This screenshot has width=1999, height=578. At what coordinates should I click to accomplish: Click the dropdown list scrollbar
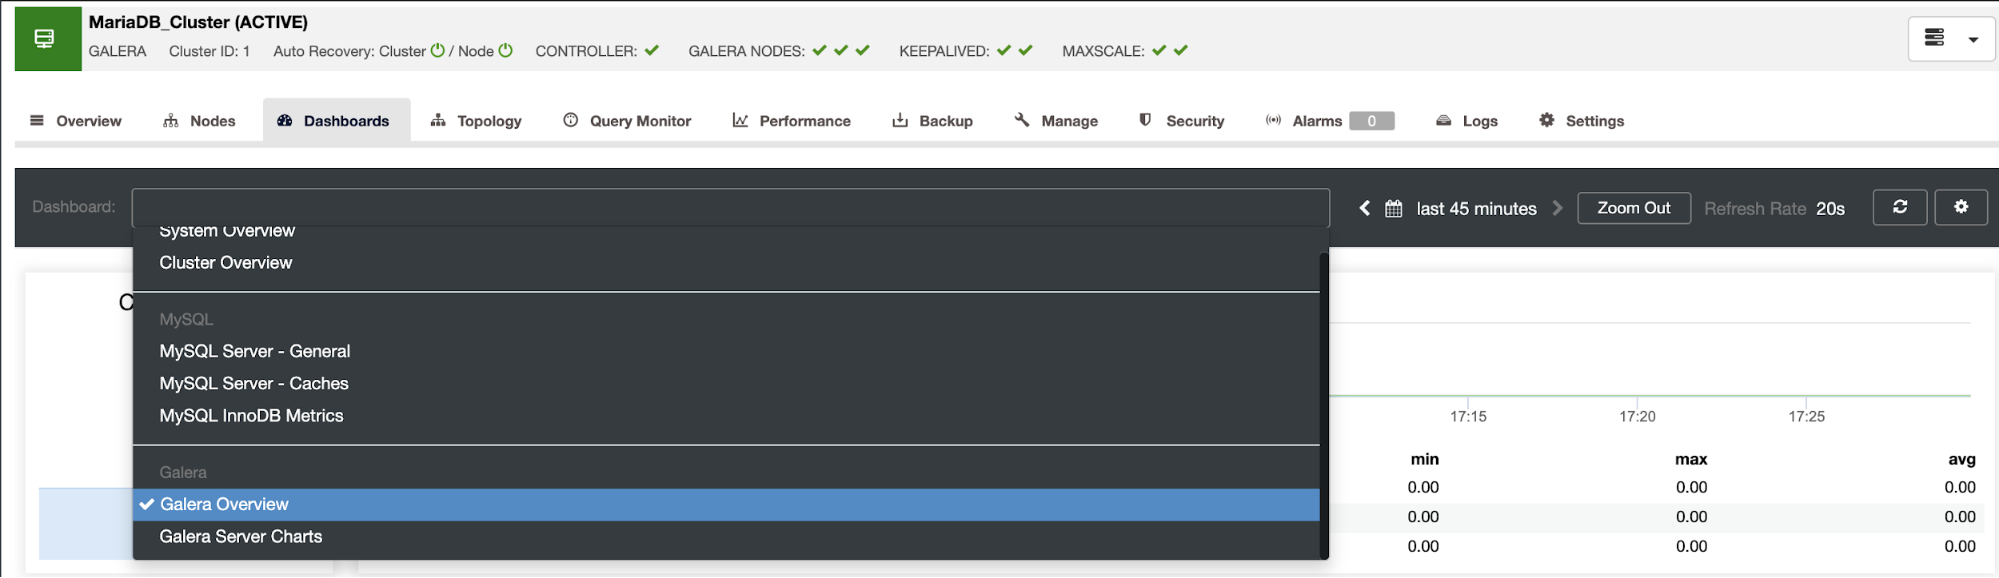point(1324,405)
